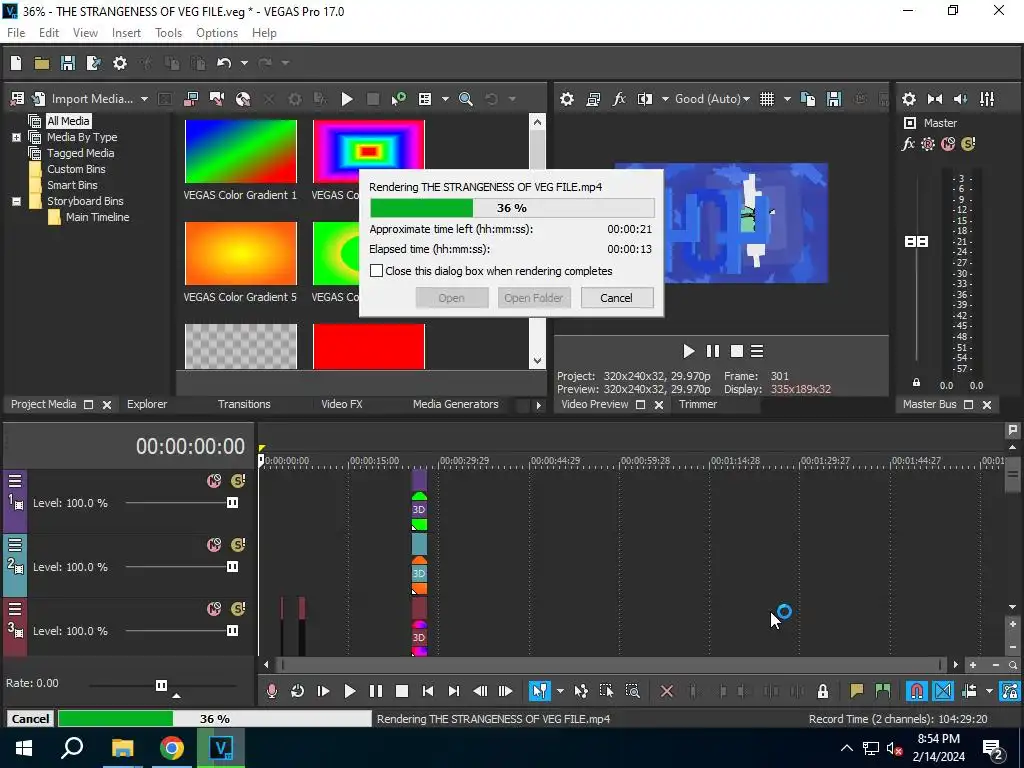The height and width of the screenshot is (768, 1024).
Task: Copy snapshot to clipboard icon
Action: 808,99
